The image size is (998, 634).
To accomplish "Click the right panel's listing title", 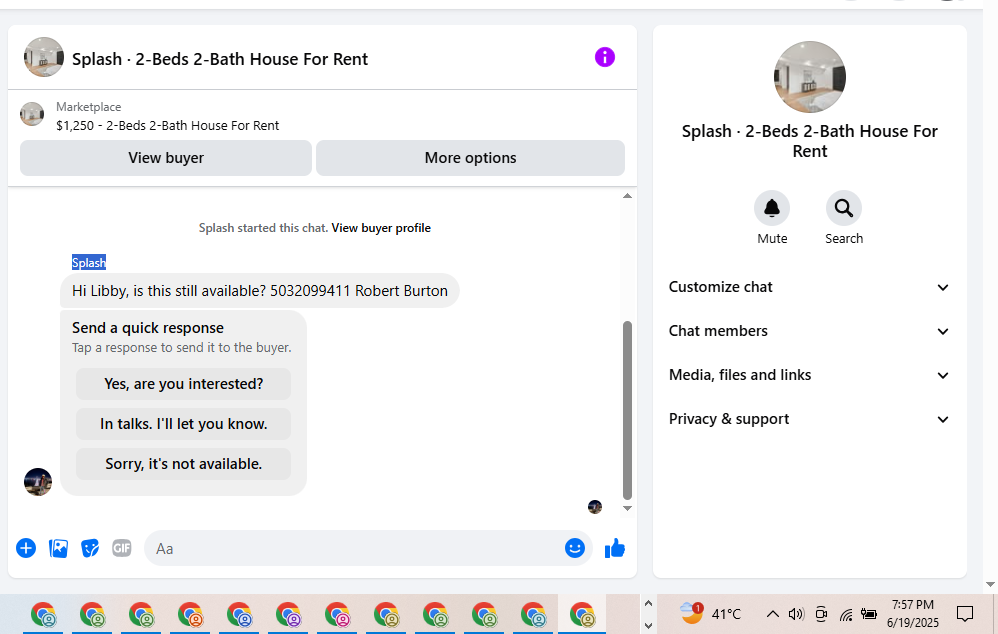I will (x=810, y=141).
